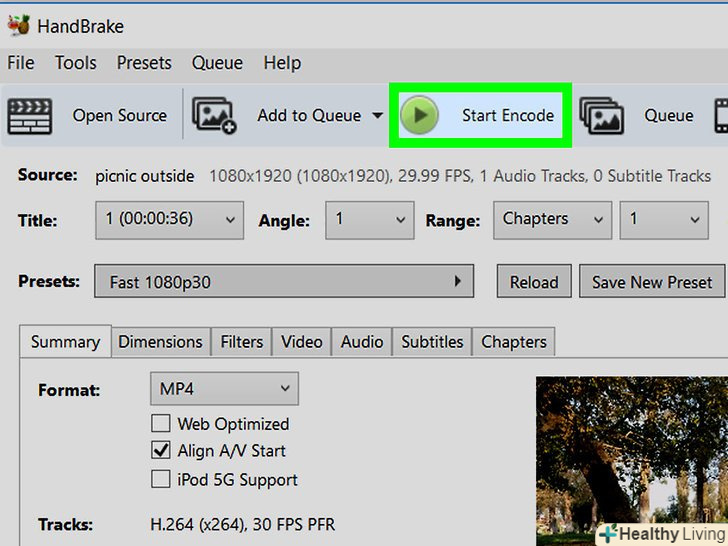Open the Format dropdown showing MP4
The image size is (728, 546).
(224, 388)
